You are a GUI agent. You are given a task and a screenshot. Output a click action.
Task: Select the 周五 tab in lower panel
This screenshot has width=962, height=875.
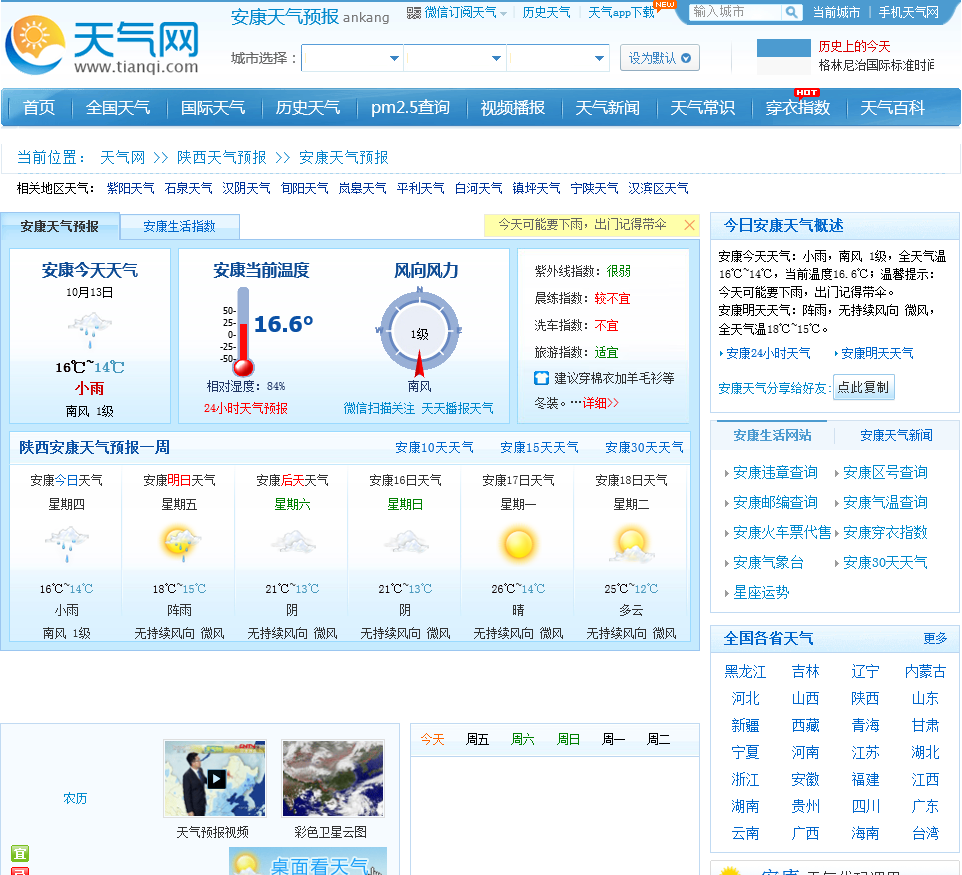[x=477, y=739]
